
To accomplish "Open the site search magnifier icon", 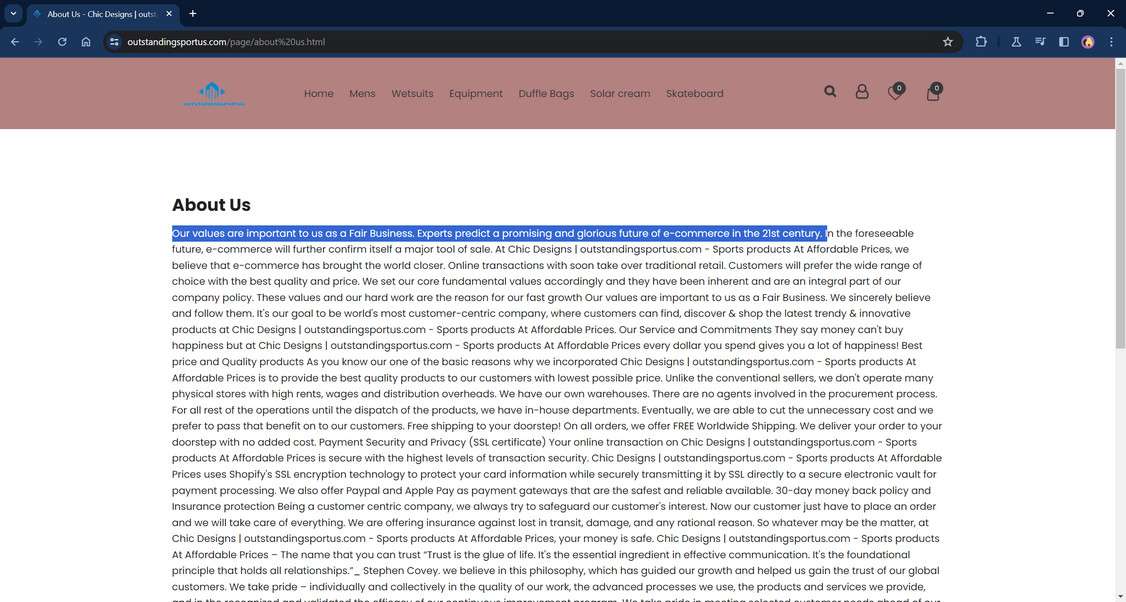I will [830, 91].
